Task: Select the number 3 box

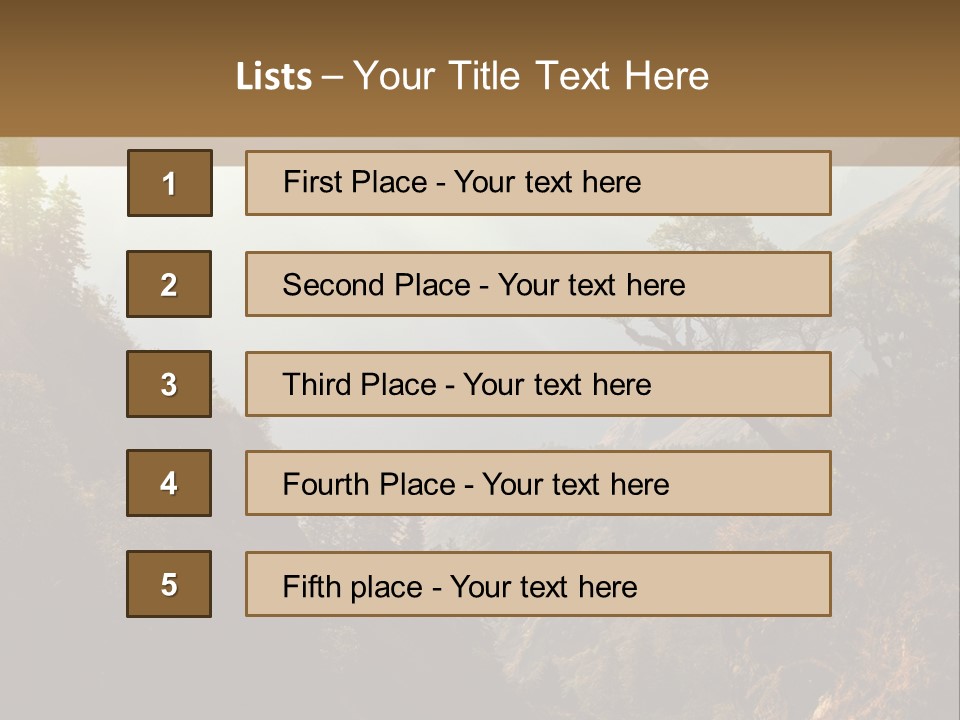Action: pyautogui.click(x=169, y=384)
